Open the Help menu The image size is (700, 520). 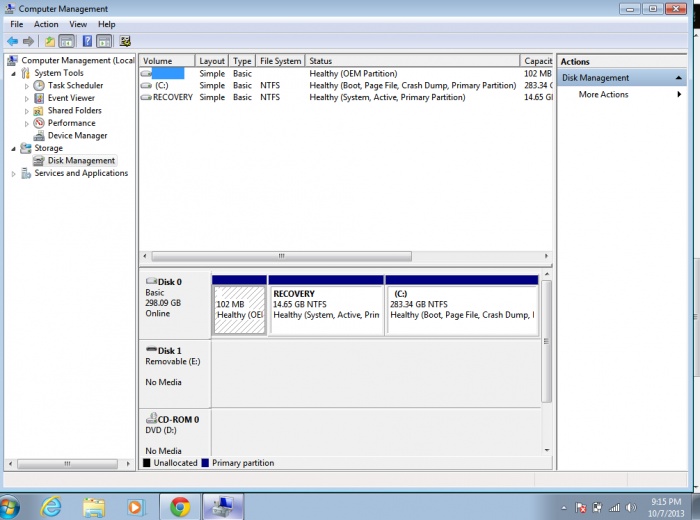[x=107, y=24]
